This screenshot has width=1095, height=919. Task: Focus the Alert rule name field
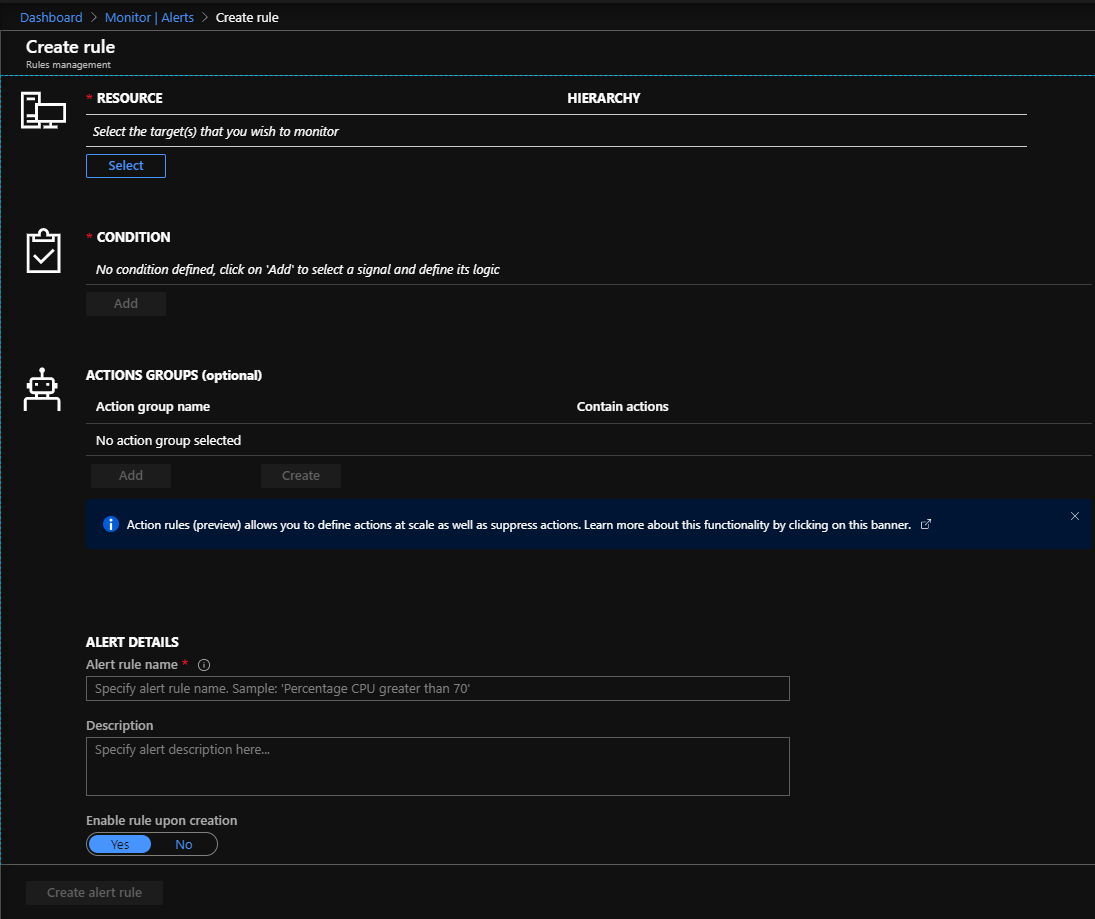point(438,689)
